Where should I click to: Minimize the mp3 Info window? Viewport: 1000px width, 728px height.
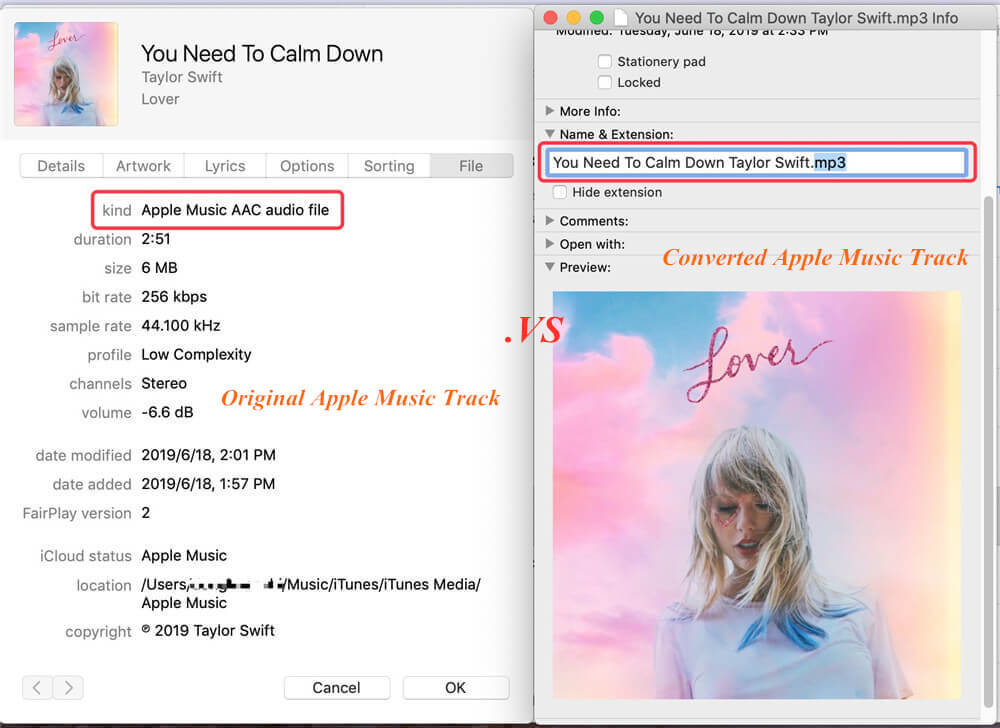coord(573,18)
